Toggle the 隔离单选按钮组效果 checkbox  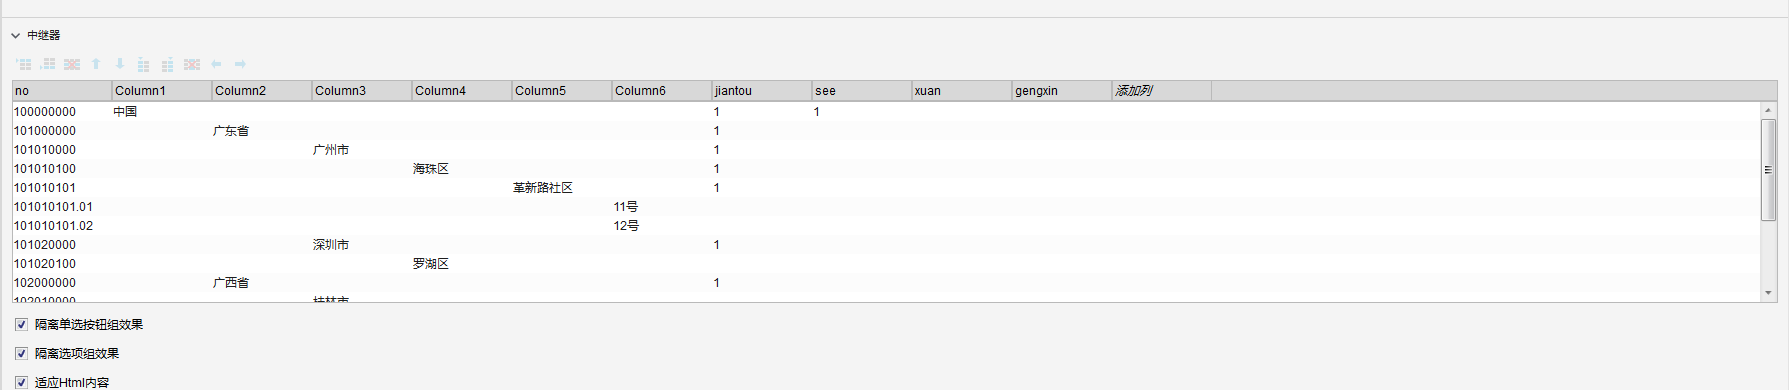coord(21,325)
